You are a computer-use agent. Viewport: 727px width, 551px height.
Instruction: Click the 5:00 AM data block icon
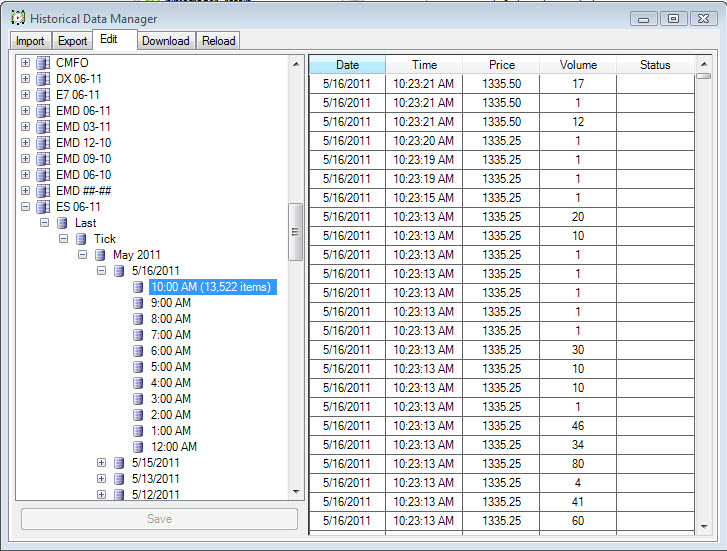point(138,367)
